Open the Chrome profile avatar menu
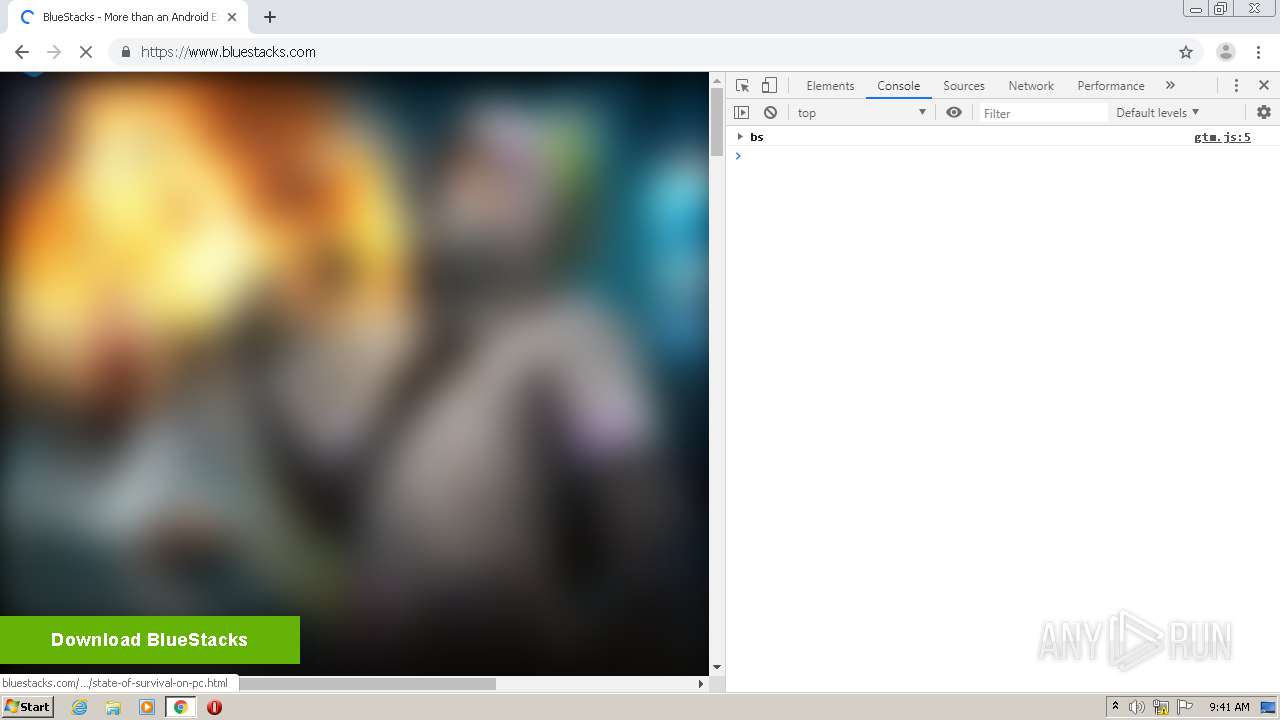The height and width of the screenshot is (720, 1280). [x=1225, y=52]
